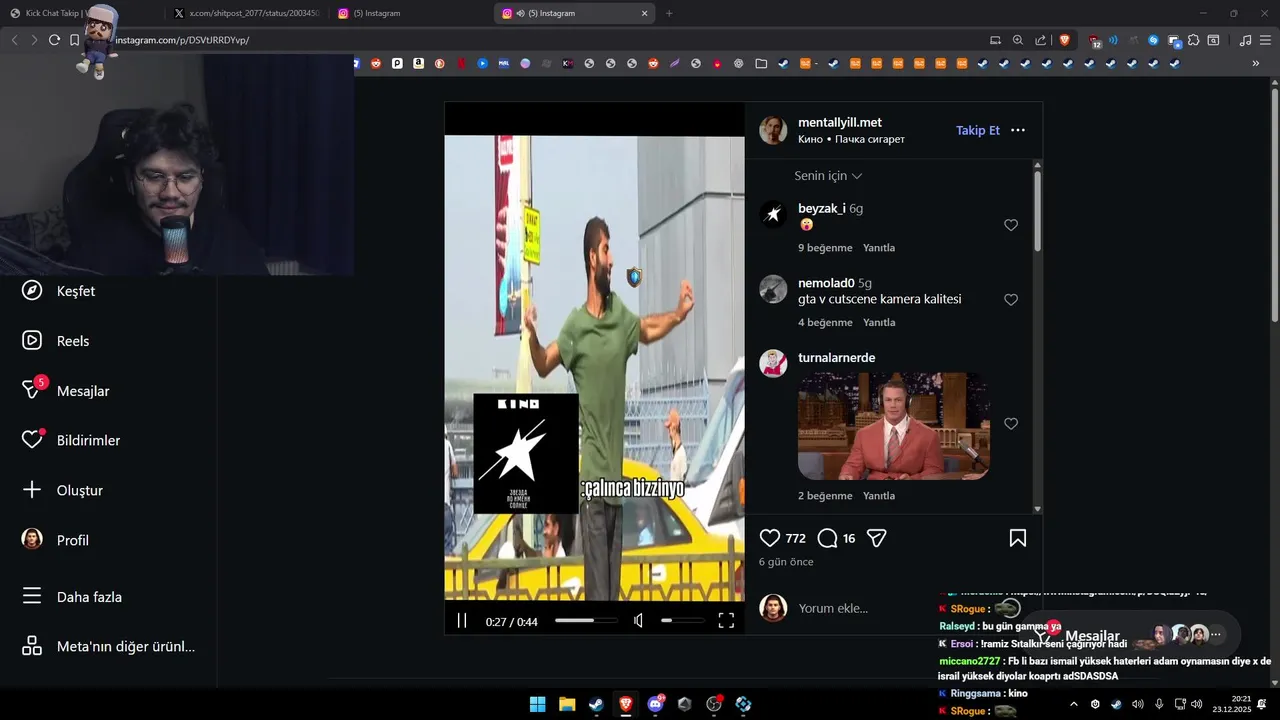This screenshot has width=1280, height=720.
Task: Switch to the x.com shitpost_2077 tab
Action: [245, 13]
